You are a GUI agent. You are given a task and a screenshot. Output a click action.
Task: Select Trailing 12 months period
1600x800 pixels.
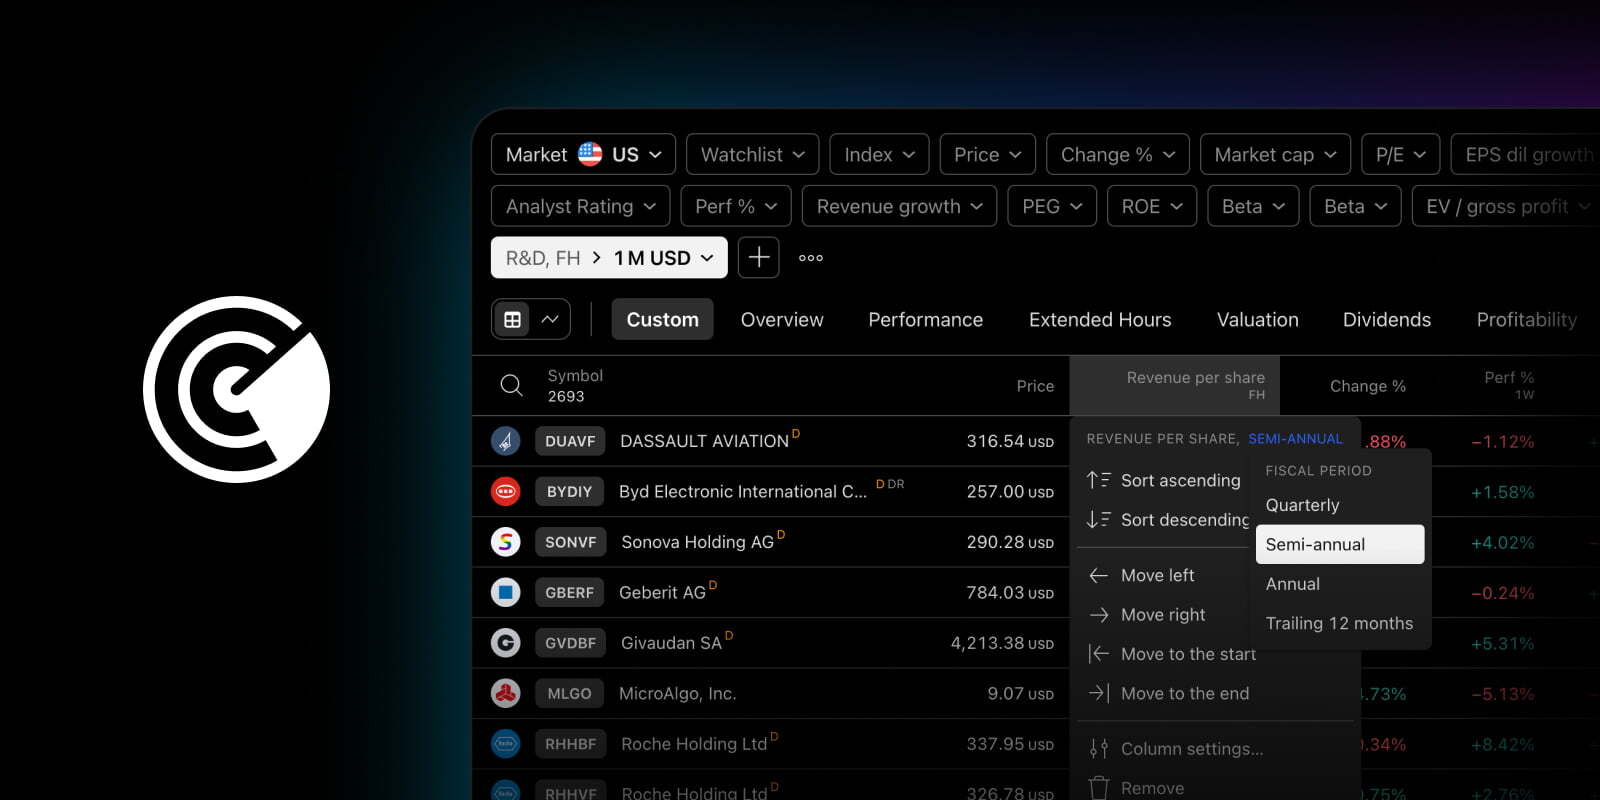pyautogui.click(x=1340, y=623)
